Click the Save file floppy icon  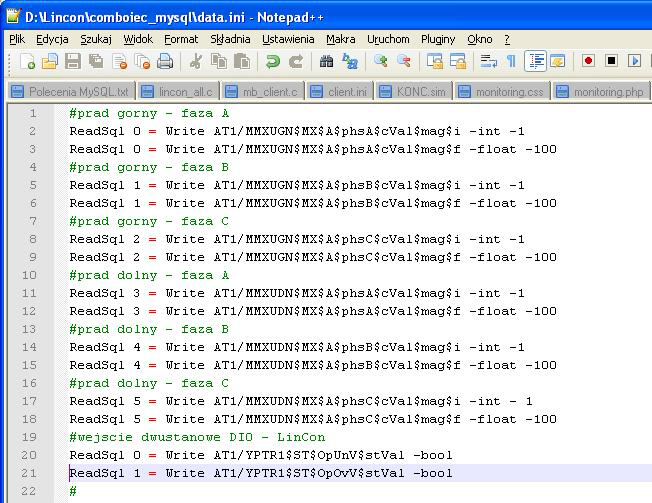(73, 62)
